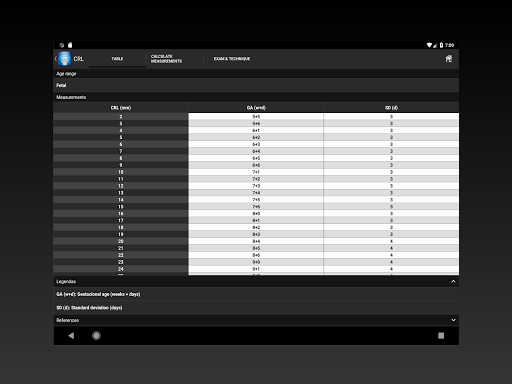Tap the battery status icon
Screen dimensions: 512x384
(441, 45)
